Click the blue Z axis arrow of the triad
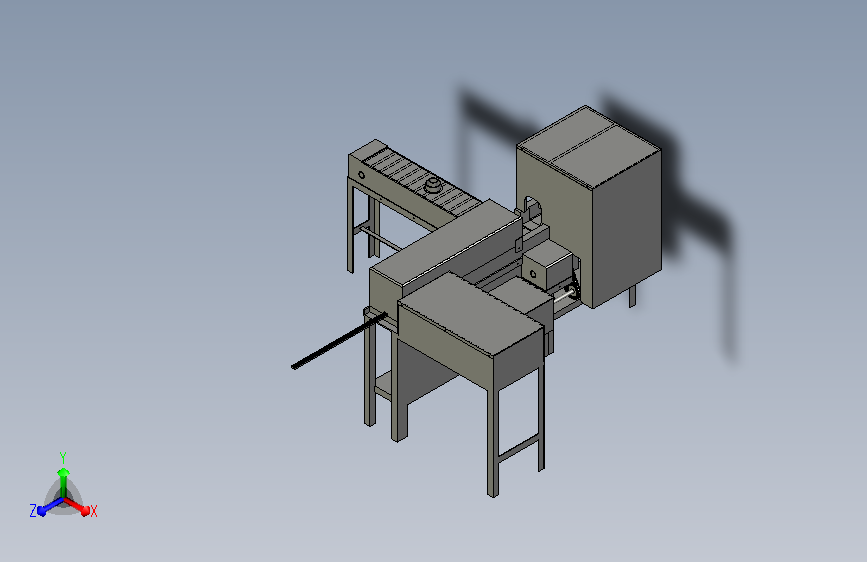867x562 pixels. point(50,507)
